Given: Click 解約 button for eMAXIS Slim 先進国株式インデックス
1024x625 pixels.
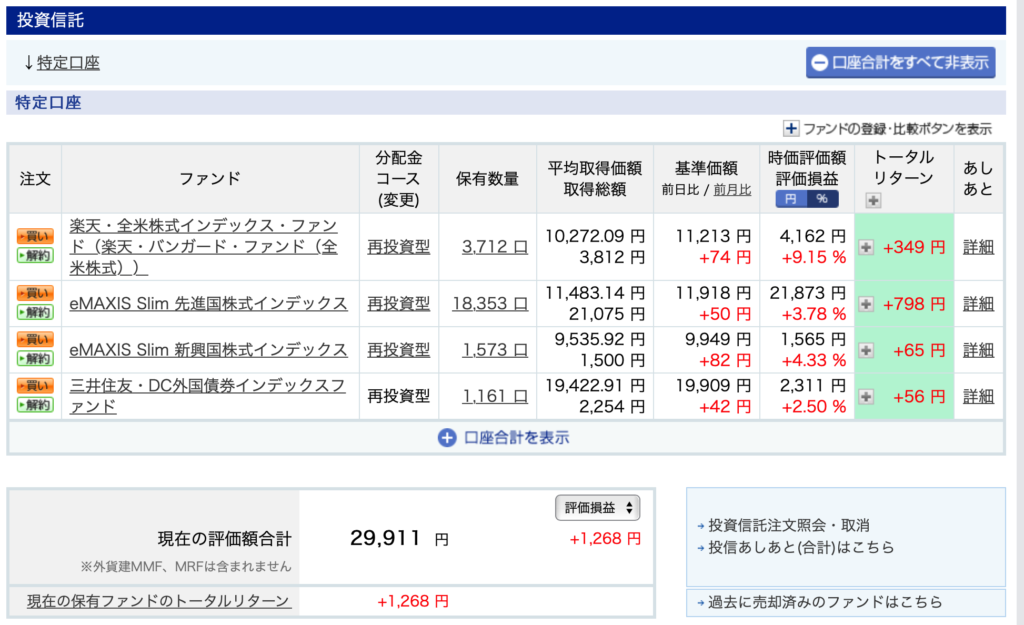Looking at the screenshot, I should tap(35, 312).
